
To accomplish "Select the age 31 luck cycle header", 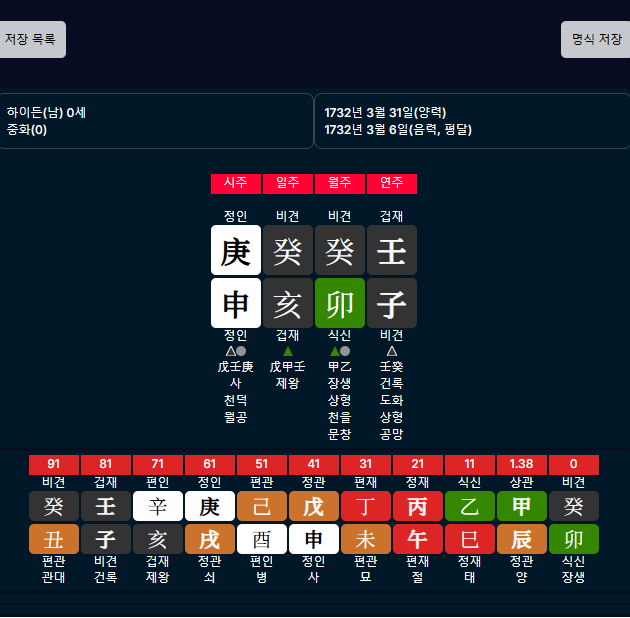I will coord(366,465).
